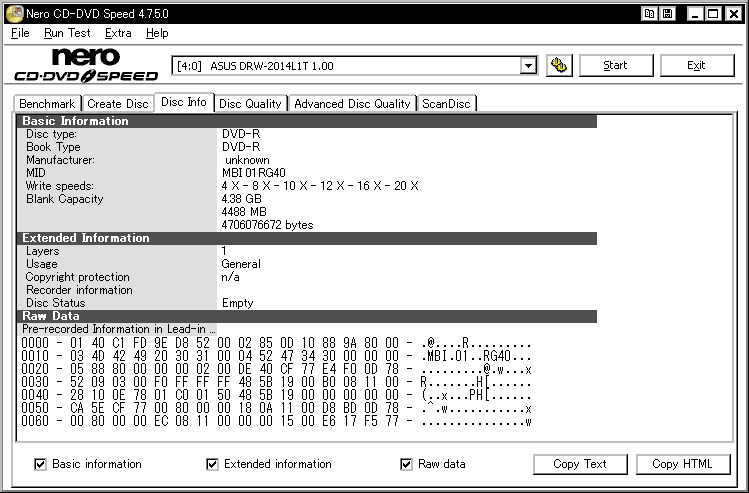
Task: Switch to the ScanDisc tab
Action: point(447,104)
